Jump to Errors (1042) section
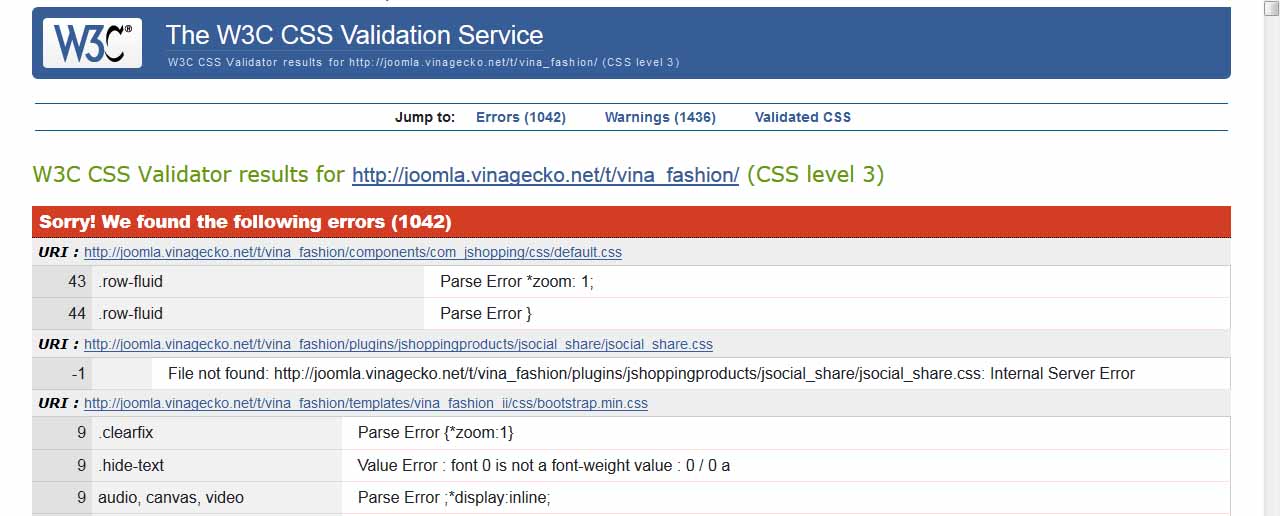This screenshot has height=516, width=1280. pos(520,117)
